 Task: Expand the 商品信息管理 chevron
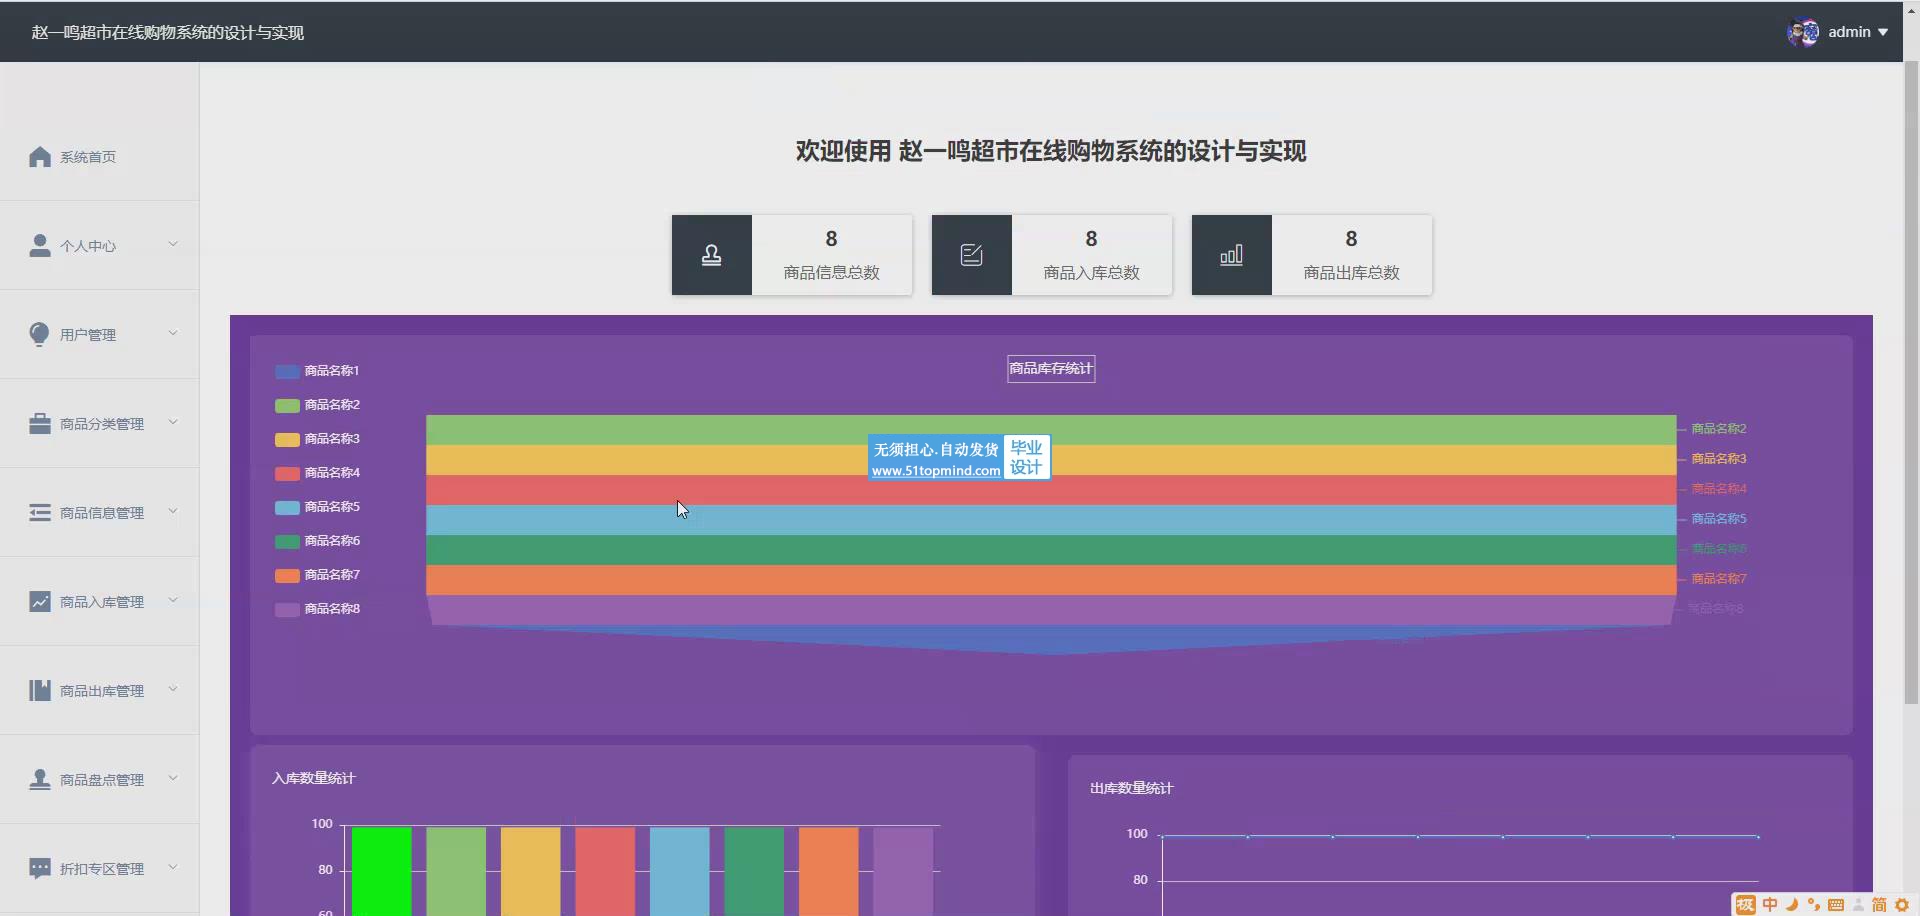pos(173,511)
